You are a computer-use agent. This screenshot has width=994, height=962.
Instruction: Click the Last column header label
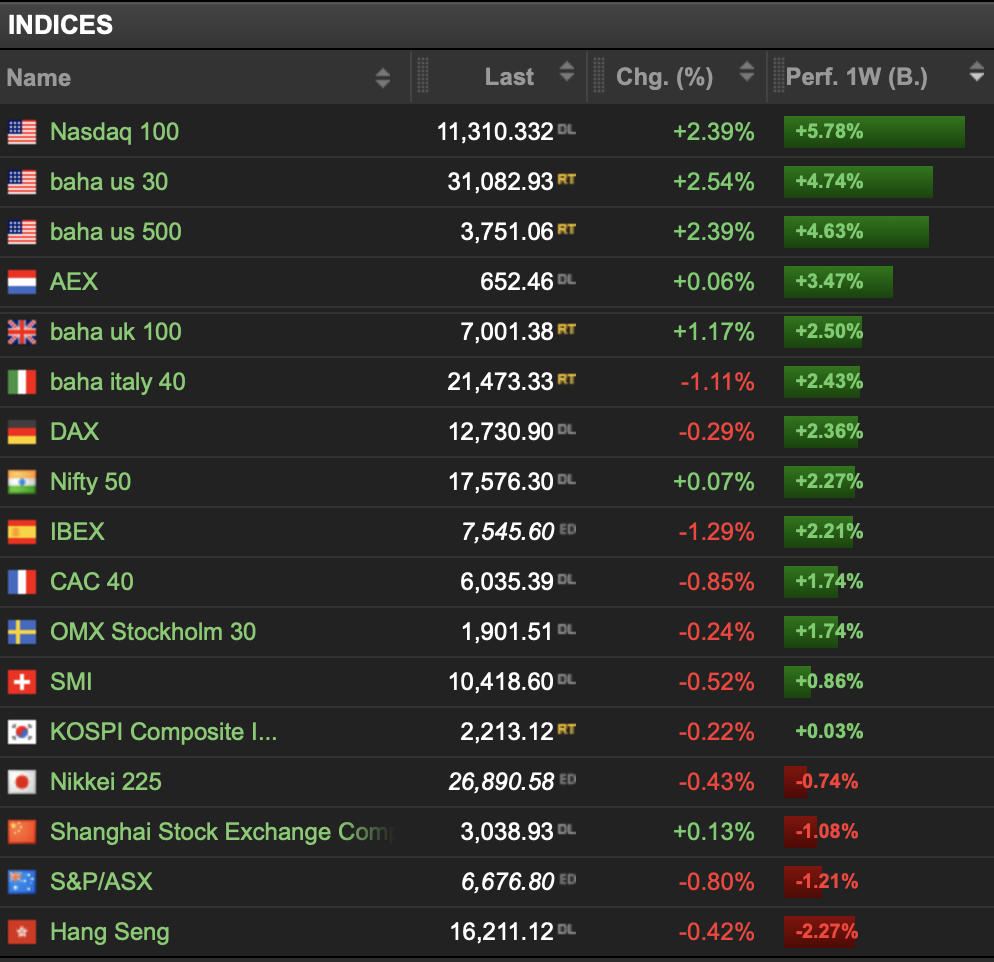509,77
